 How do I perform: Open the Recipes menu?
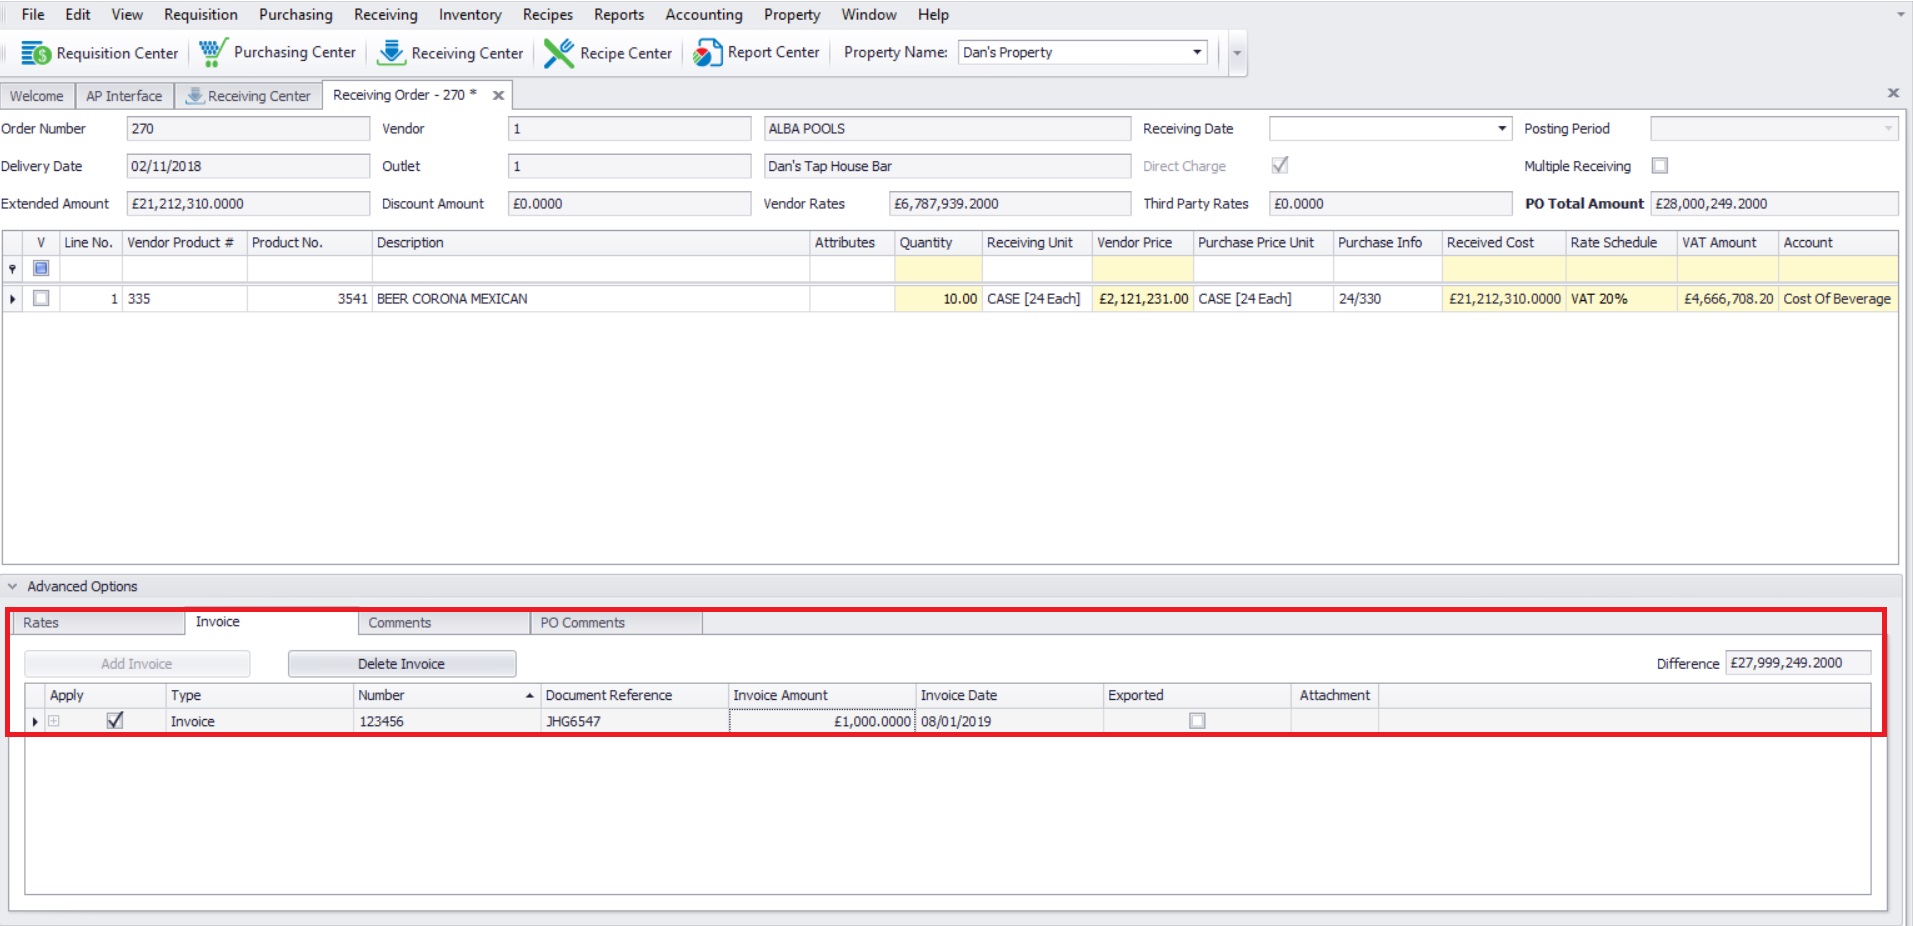pyautogui.click(x=548, y=14)
